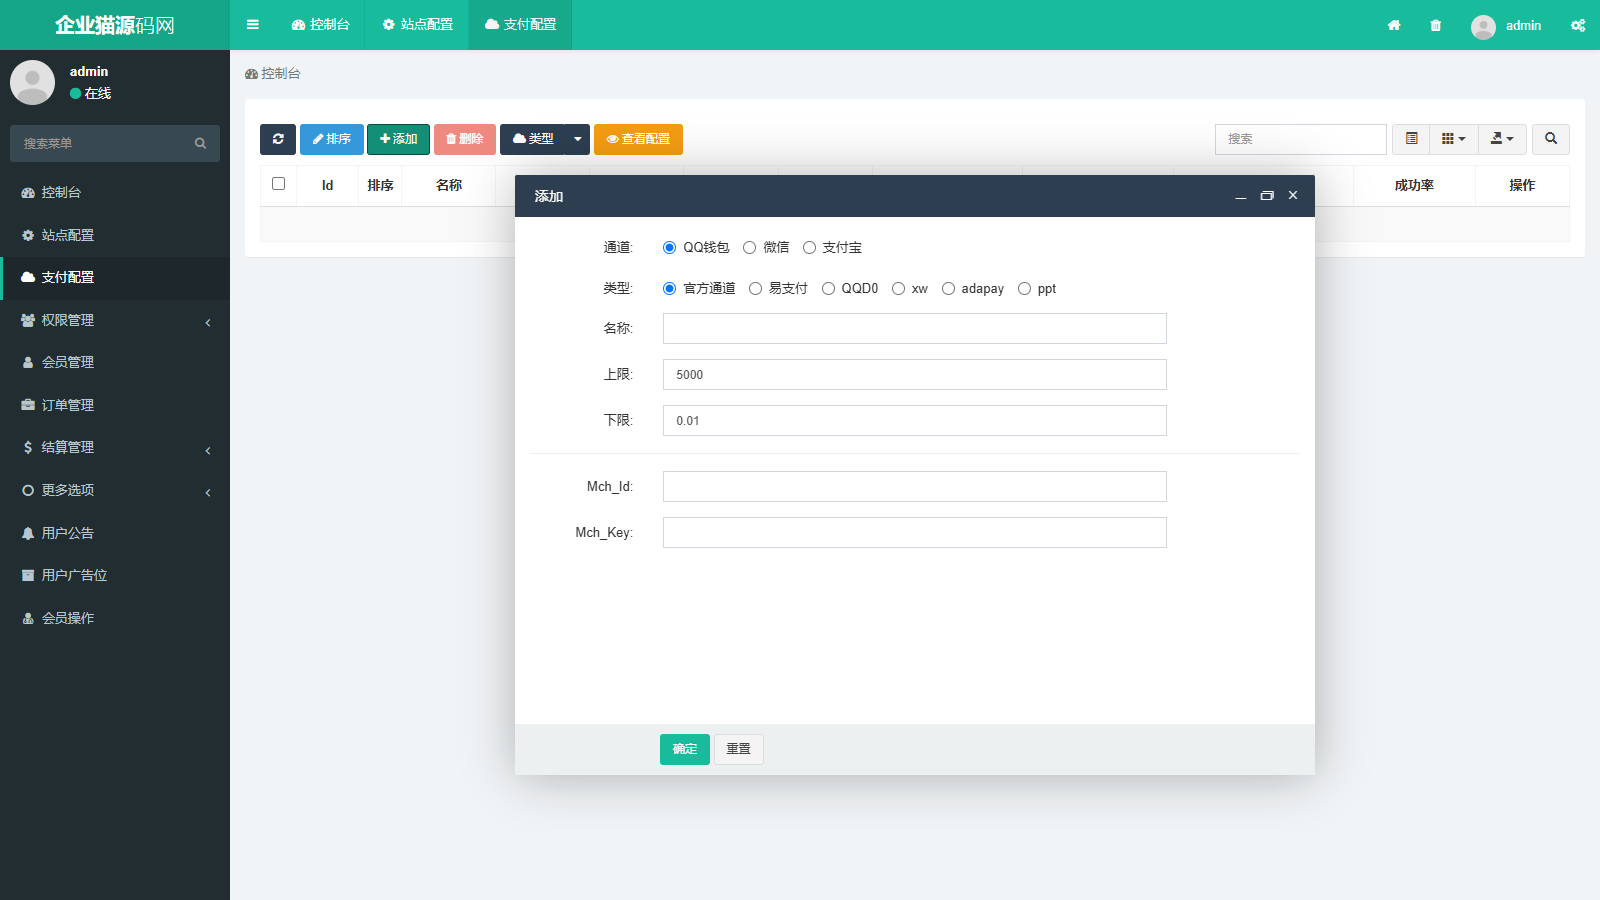Click the search icon in sidebar menu search
Viewport: 1600px width, 900px height.
[200, 144]
